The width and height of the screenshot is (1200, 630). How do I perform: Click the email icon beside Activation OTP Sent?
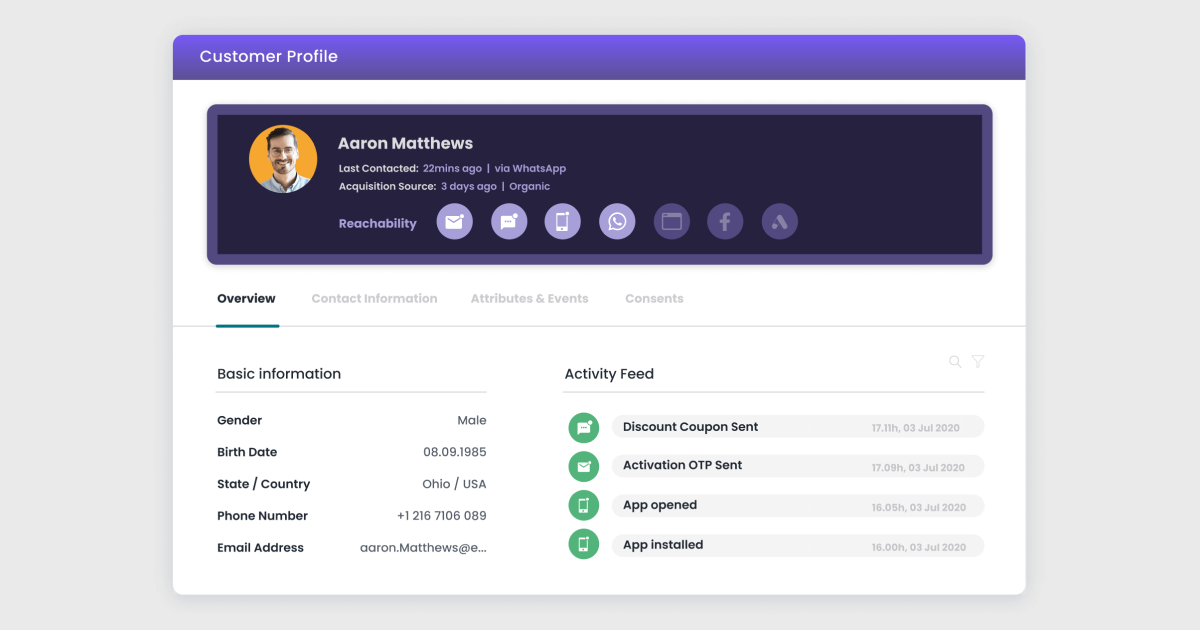[584, 466]
